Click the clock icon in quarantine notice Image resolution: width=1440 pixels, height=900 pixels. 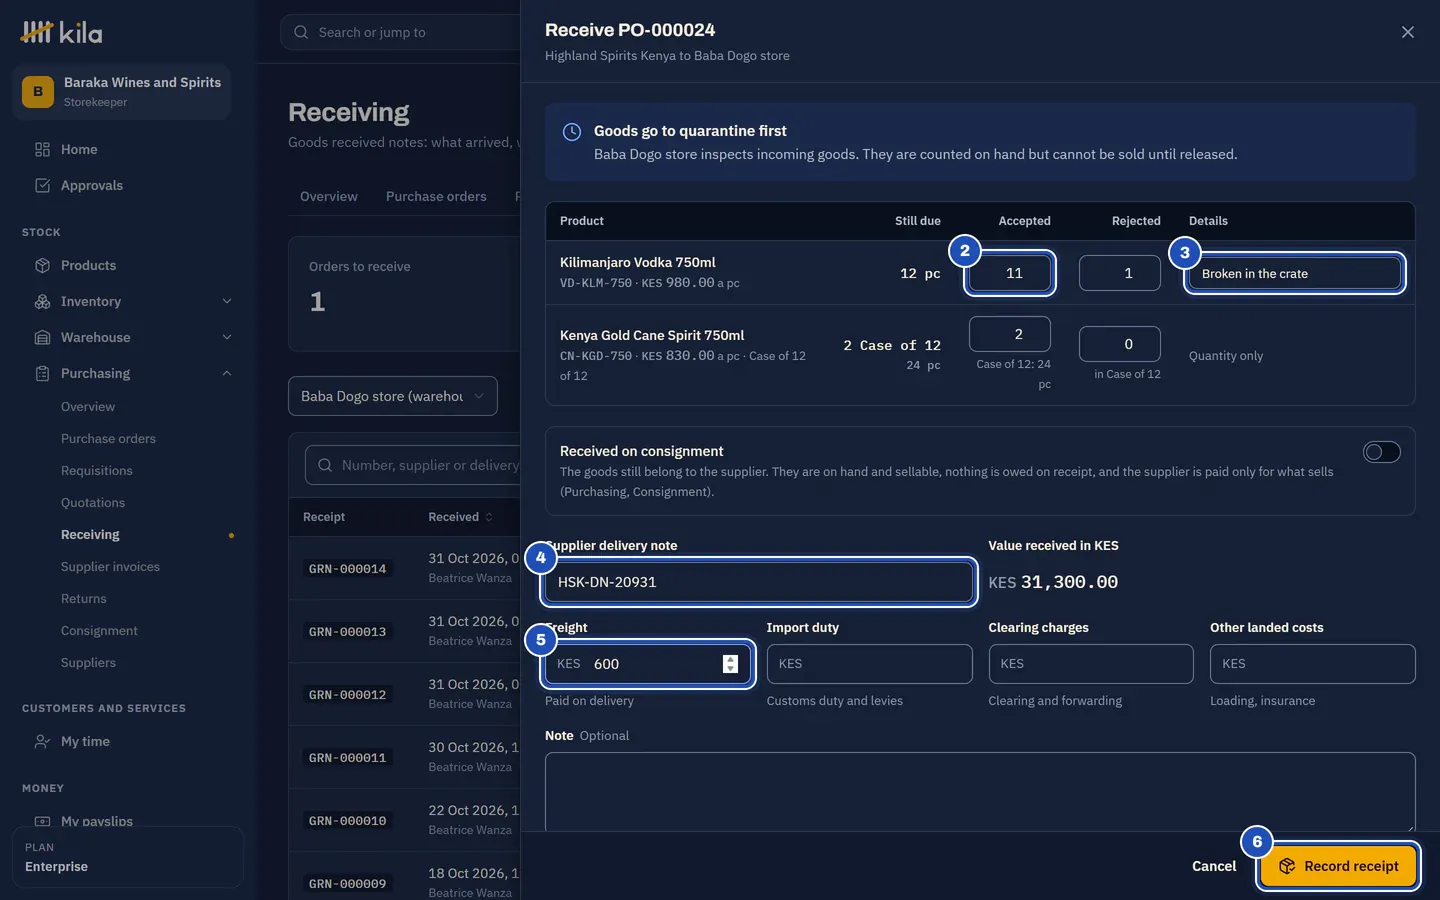point(572,132)
